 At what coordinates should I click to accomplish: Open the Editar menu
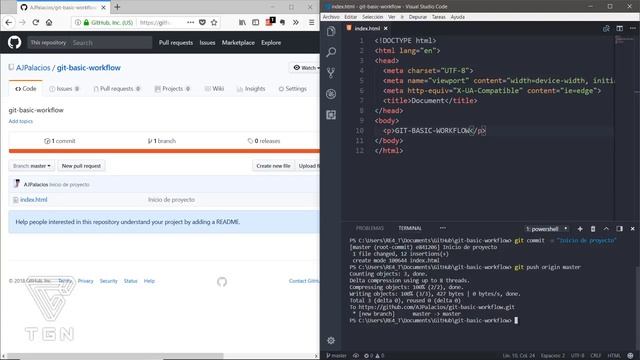click(351, 17)
